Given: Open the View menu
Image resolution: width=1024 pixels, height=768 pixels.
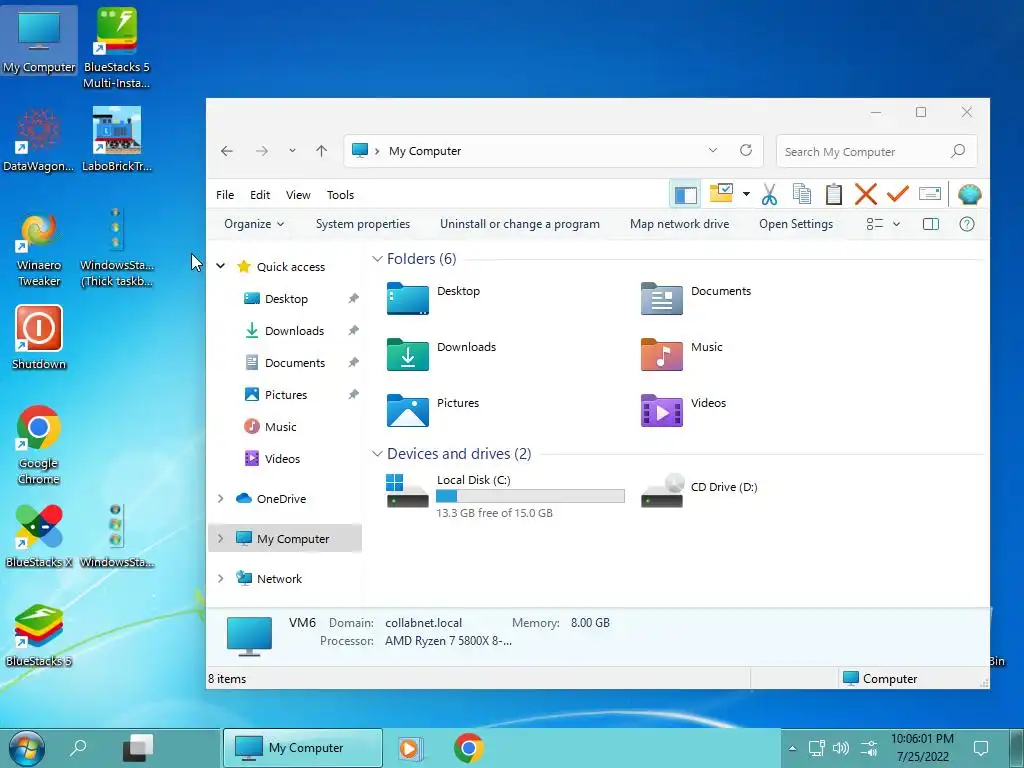Looking at the screenshot, I should click(298, 195).
